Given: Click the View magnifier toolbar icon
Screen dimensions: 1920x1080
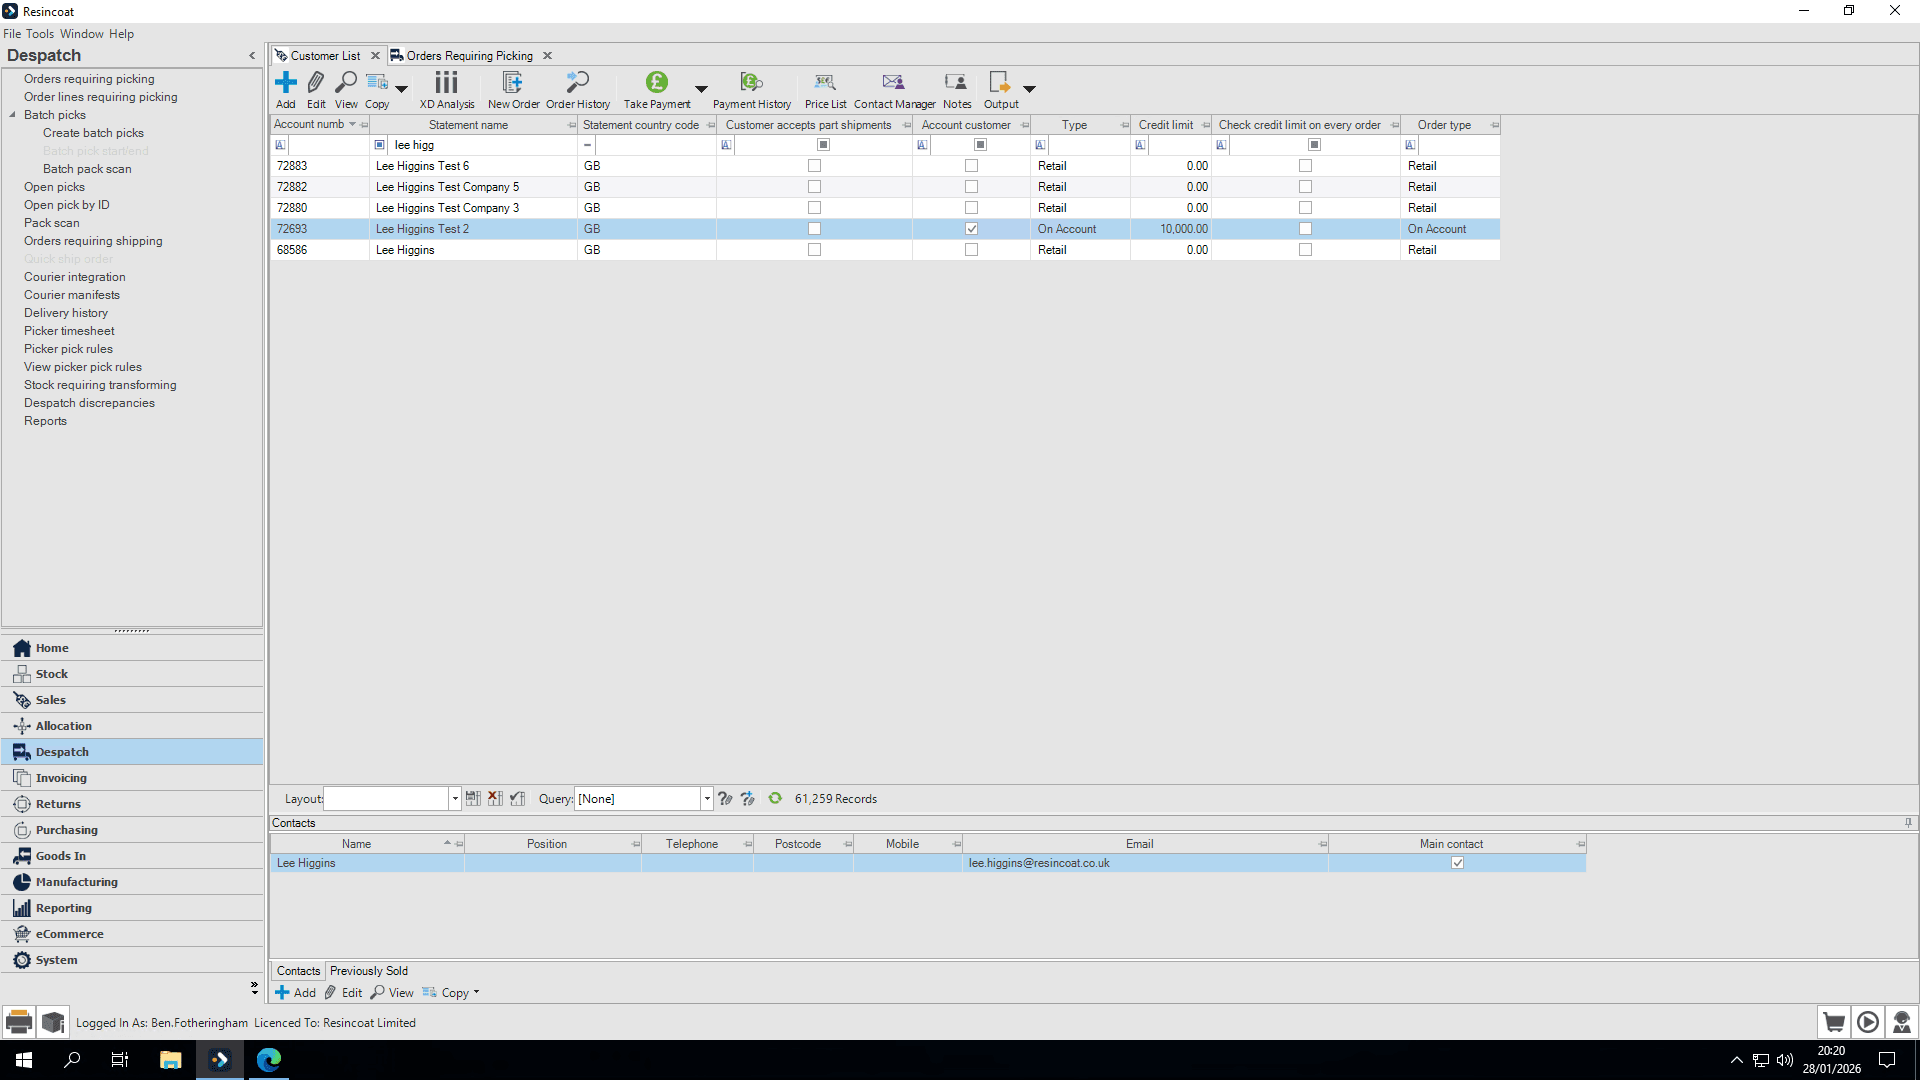Looking at the screenshot, I should click(346, 82).
